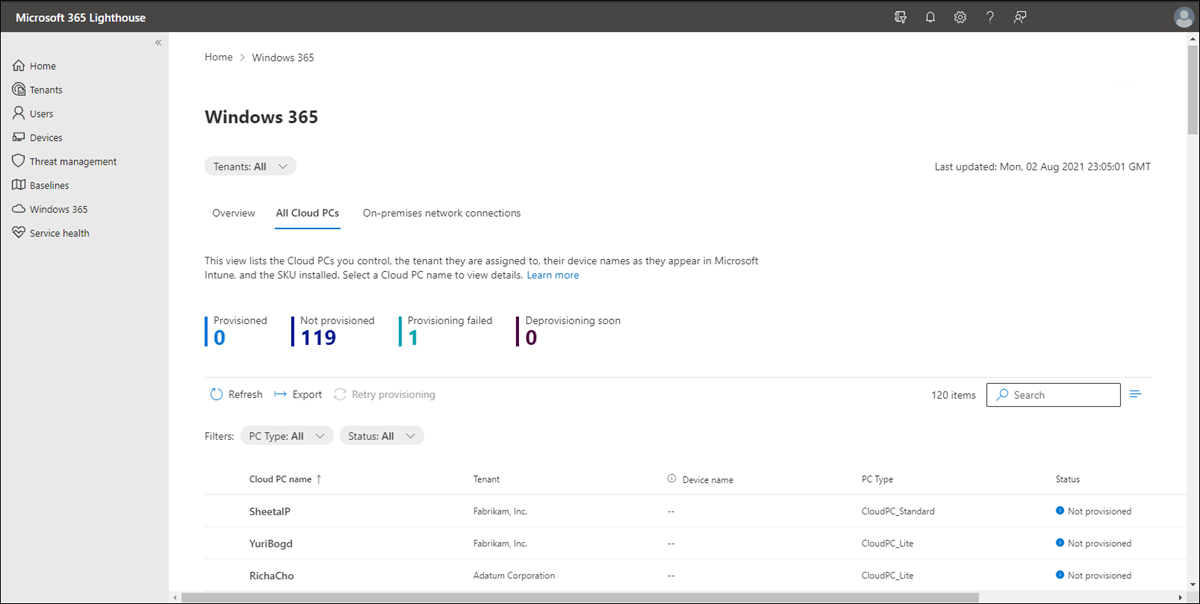1200x604 pixels.
Task: Select Windows 365 in the sidebar
Action: pos(50,210)
